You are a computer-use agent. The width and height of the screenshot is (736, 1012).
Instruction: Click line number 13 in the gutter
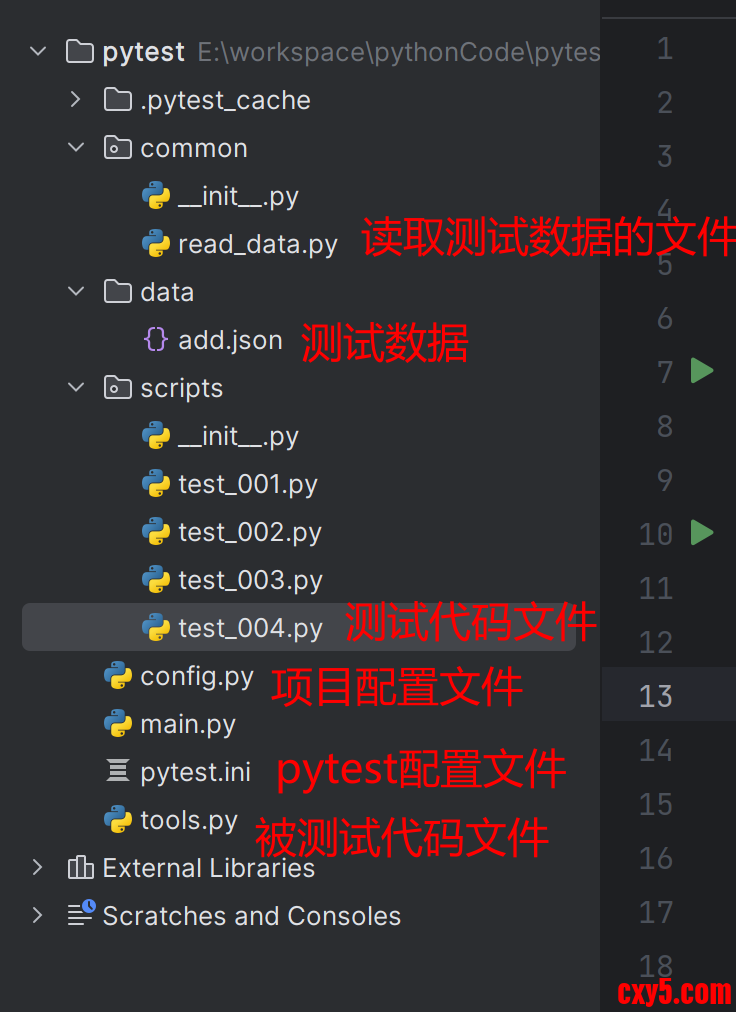[655, 696]
